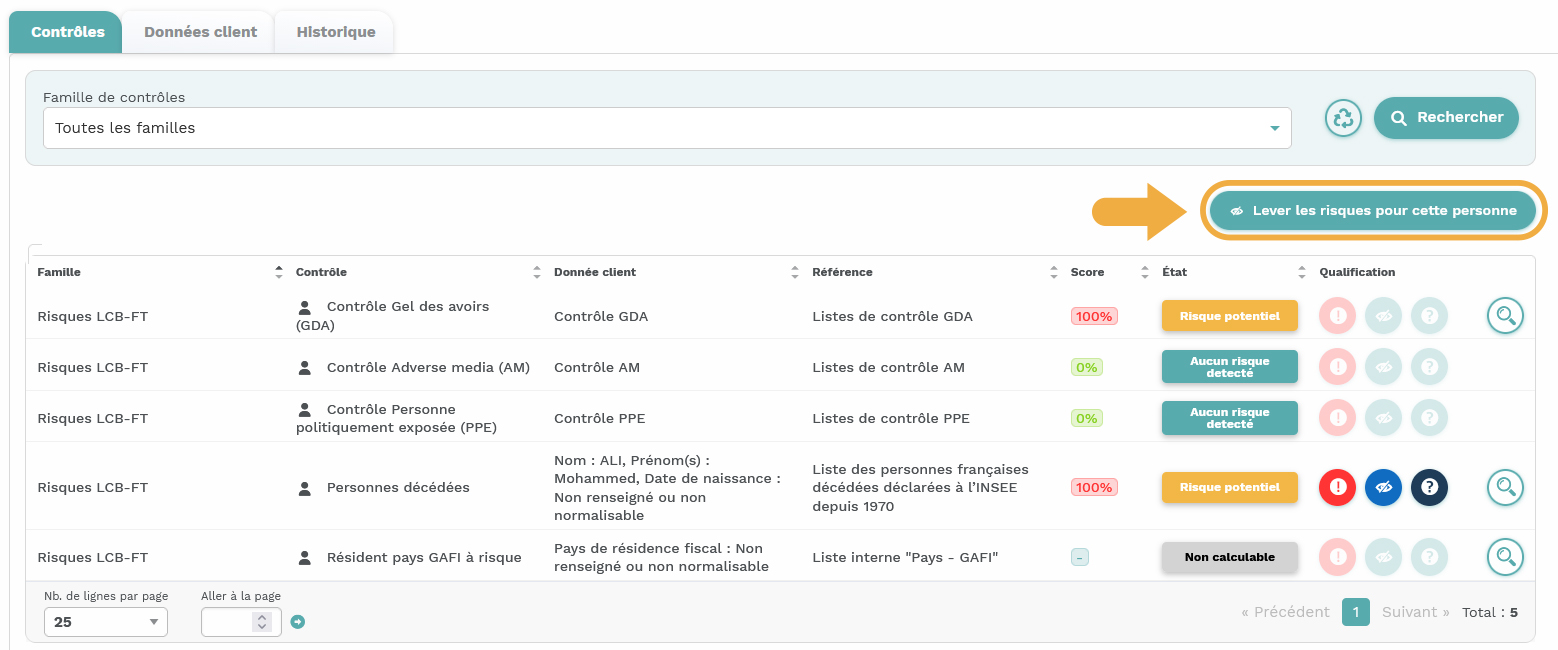Toggle crossed-eye icon in Résident pays GAFI row

point(1384,557)
